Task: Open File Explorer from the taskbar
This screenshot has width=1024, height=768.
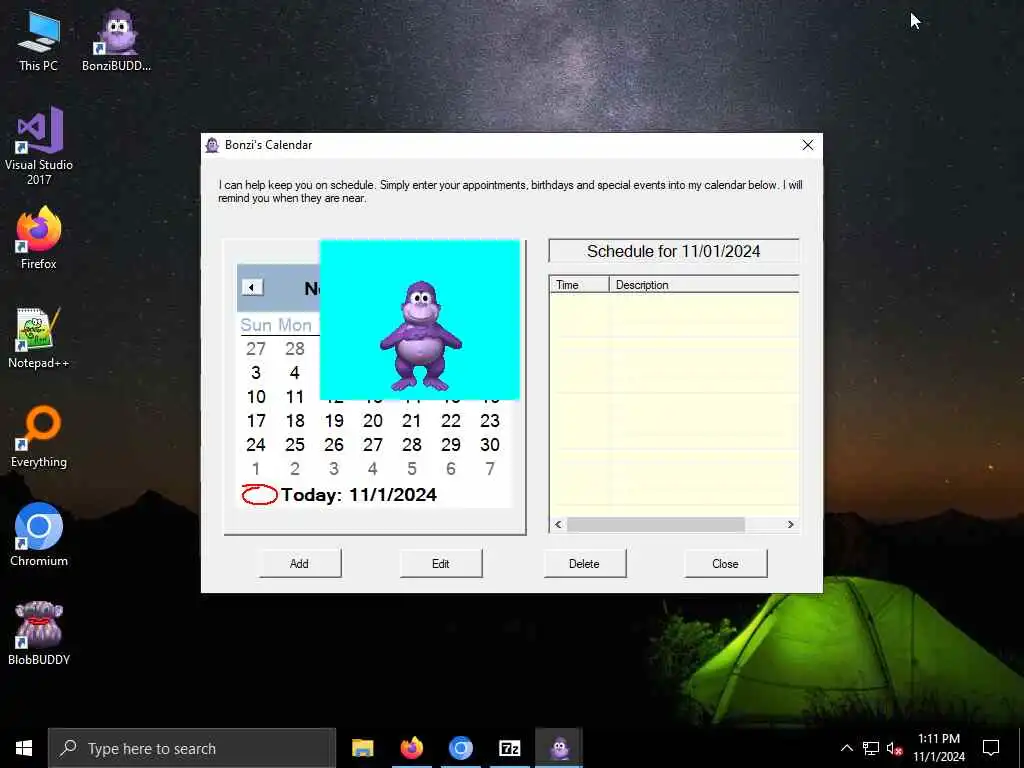Action: click(362, 748)
